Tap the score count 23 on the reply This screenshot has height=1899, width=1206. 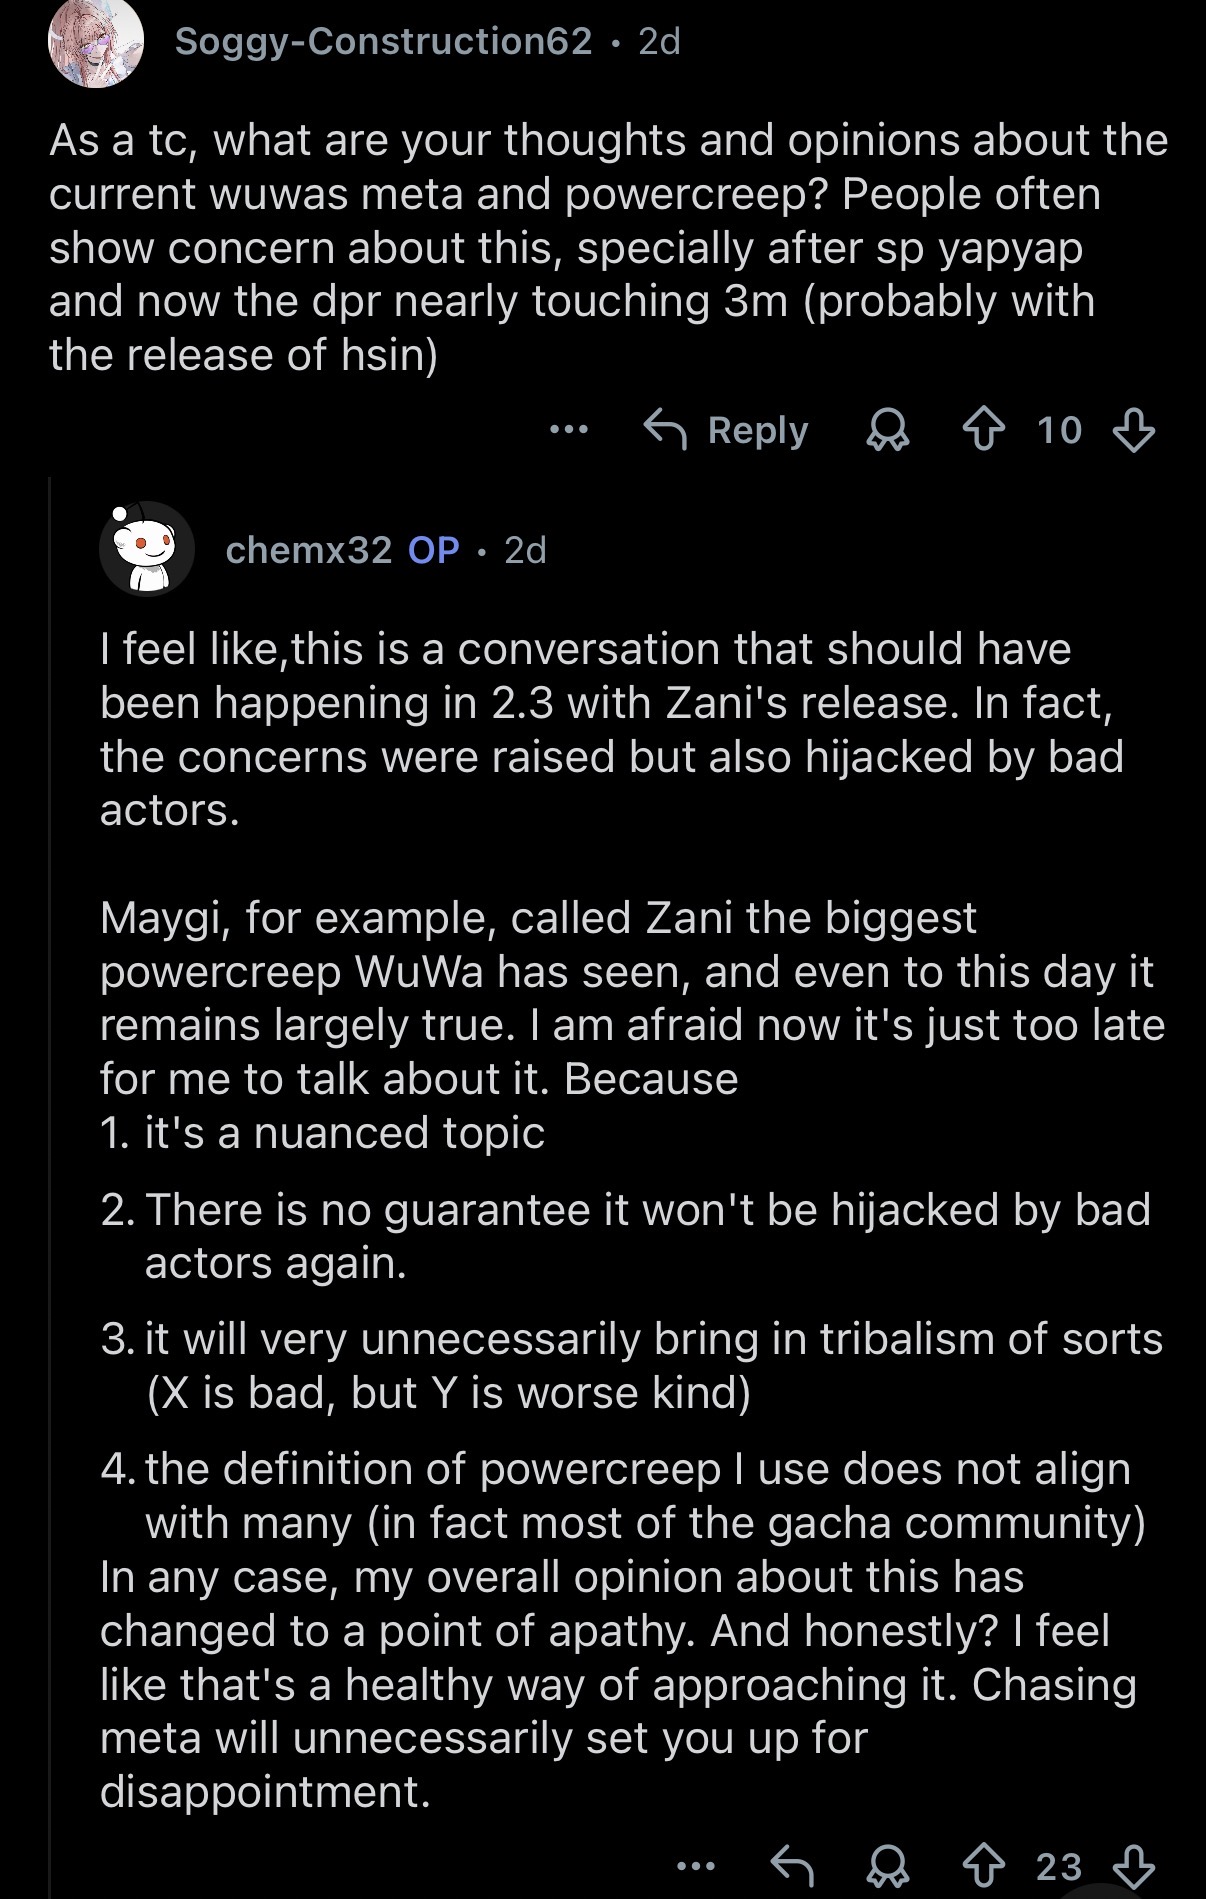(x=1059, y=1866)
